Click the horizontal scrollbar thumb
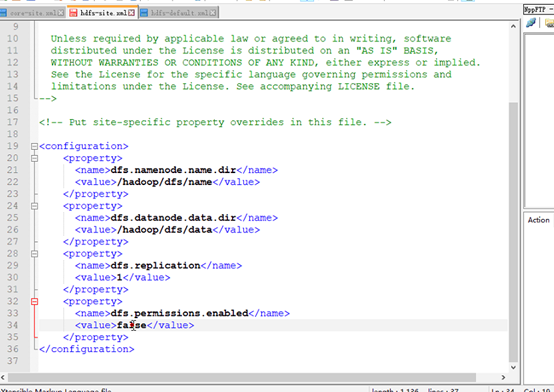 click(x=242, y=378)
